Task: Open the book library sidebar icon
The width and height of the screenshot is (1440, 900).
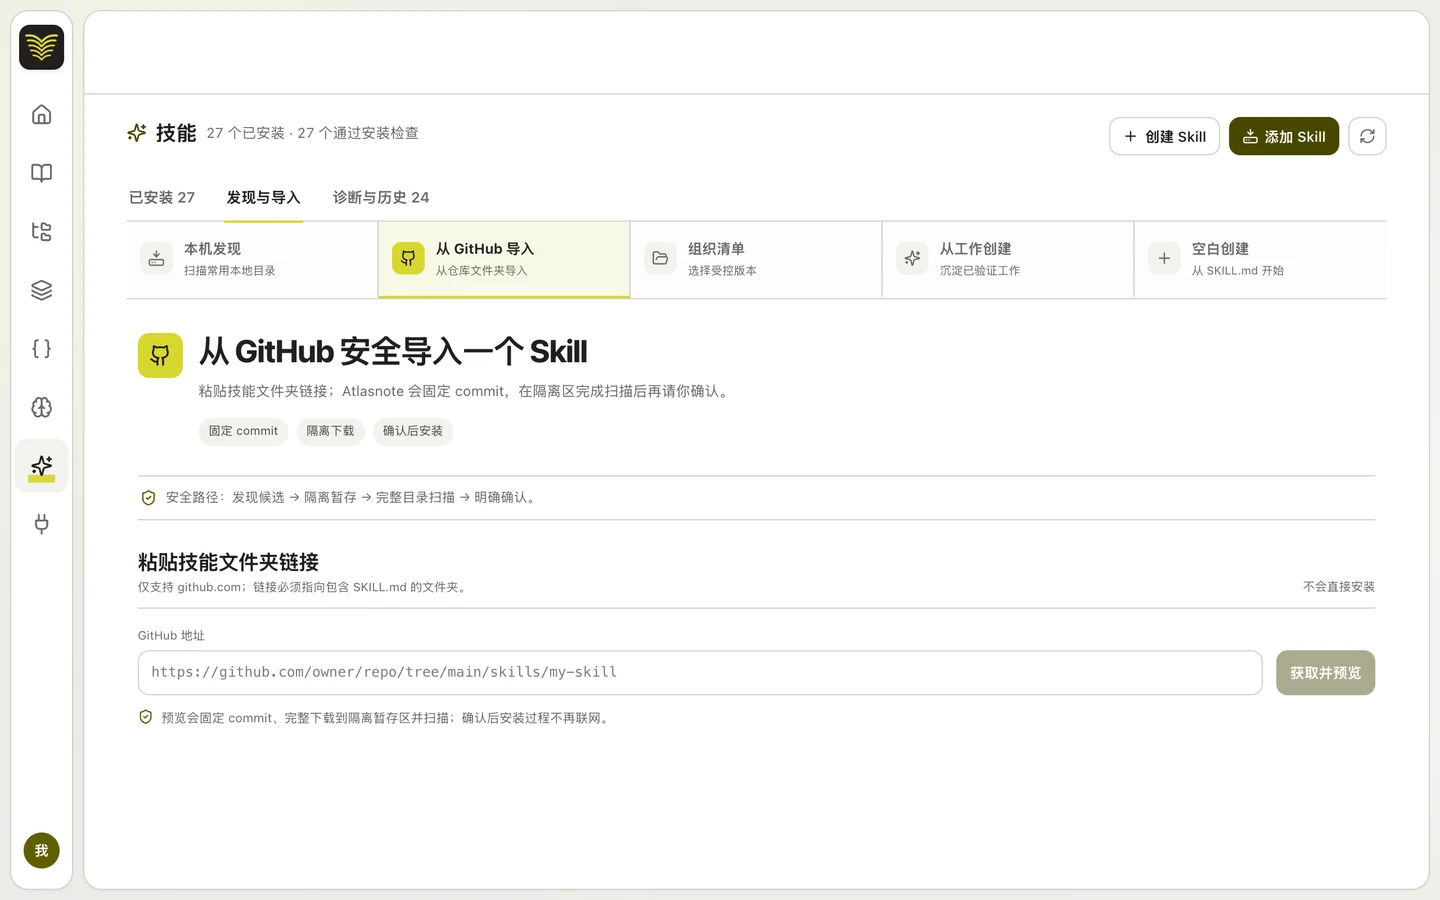Action: 41,173
